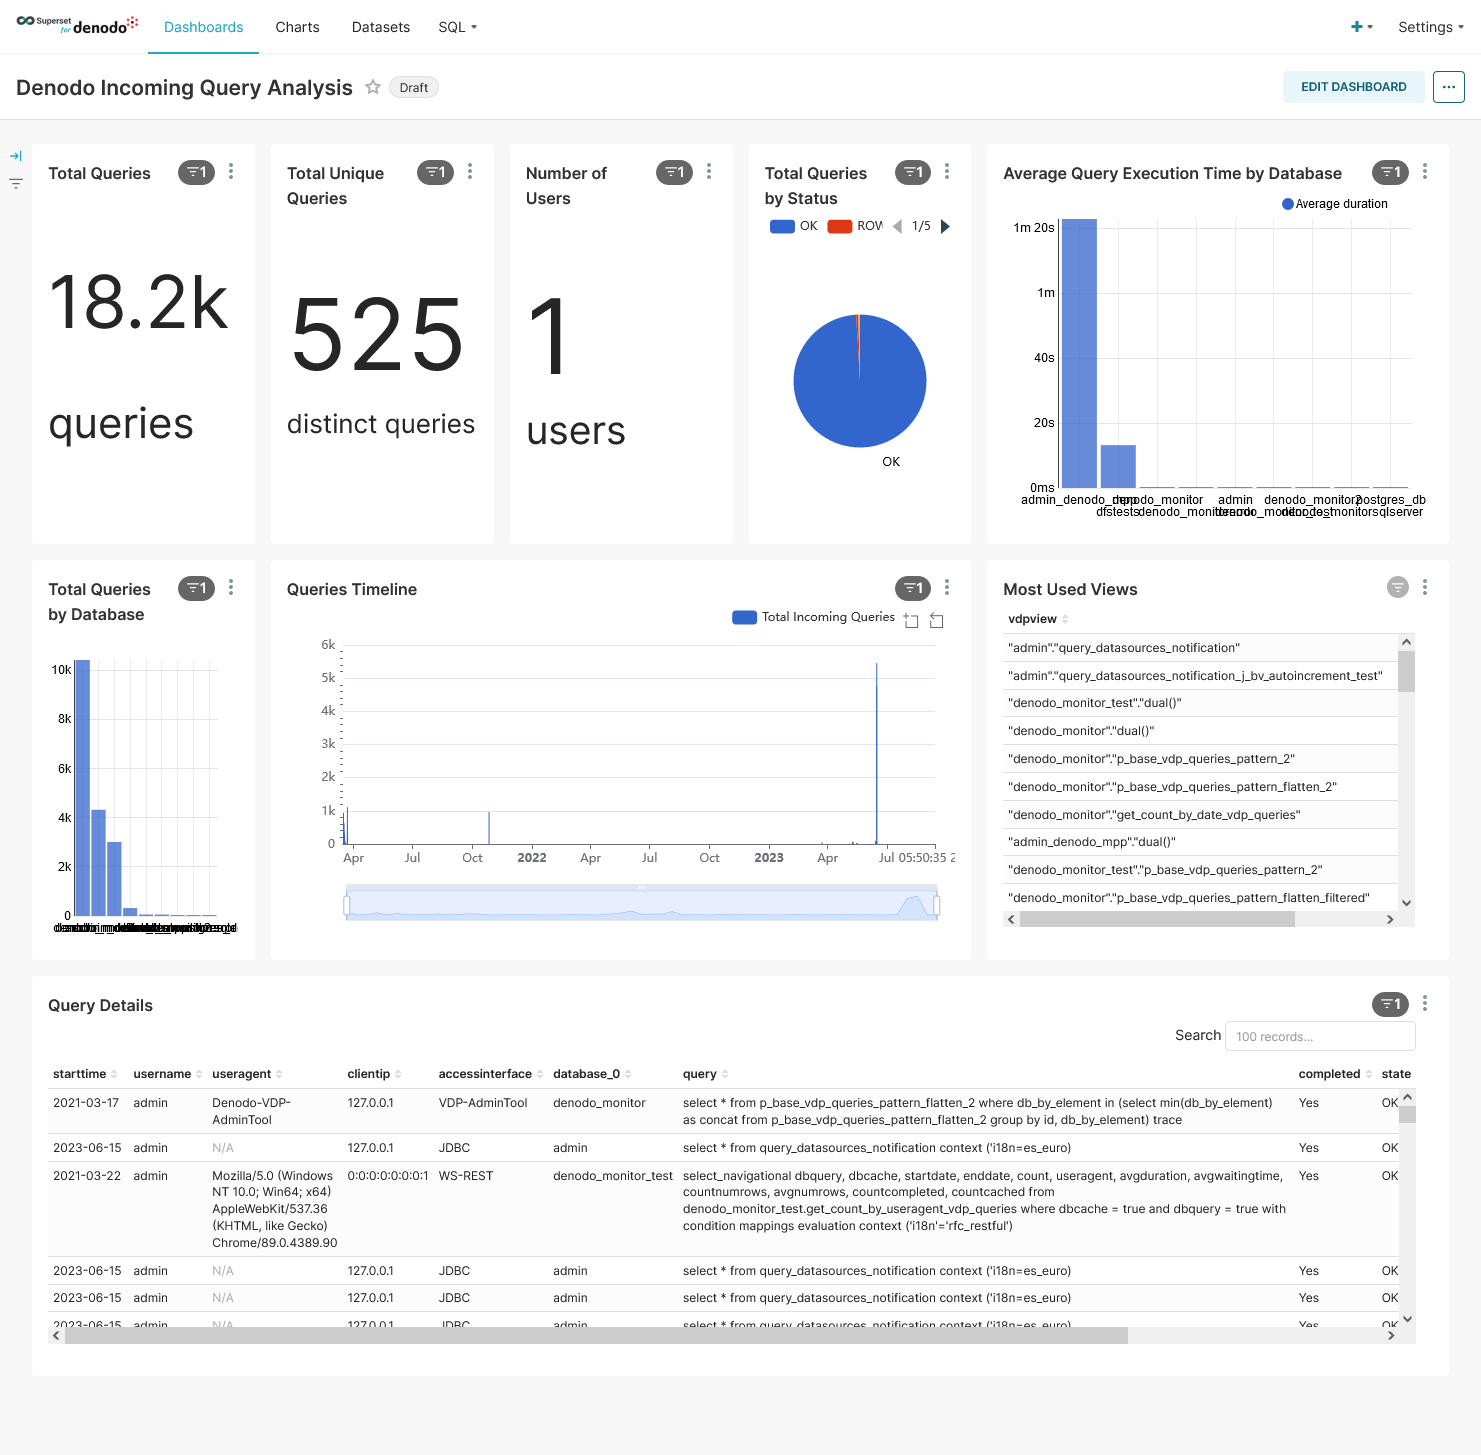Click right arrow of Query Details horizontal scrollbar
1481x1455 pixels.
tap(1390, 1335)
